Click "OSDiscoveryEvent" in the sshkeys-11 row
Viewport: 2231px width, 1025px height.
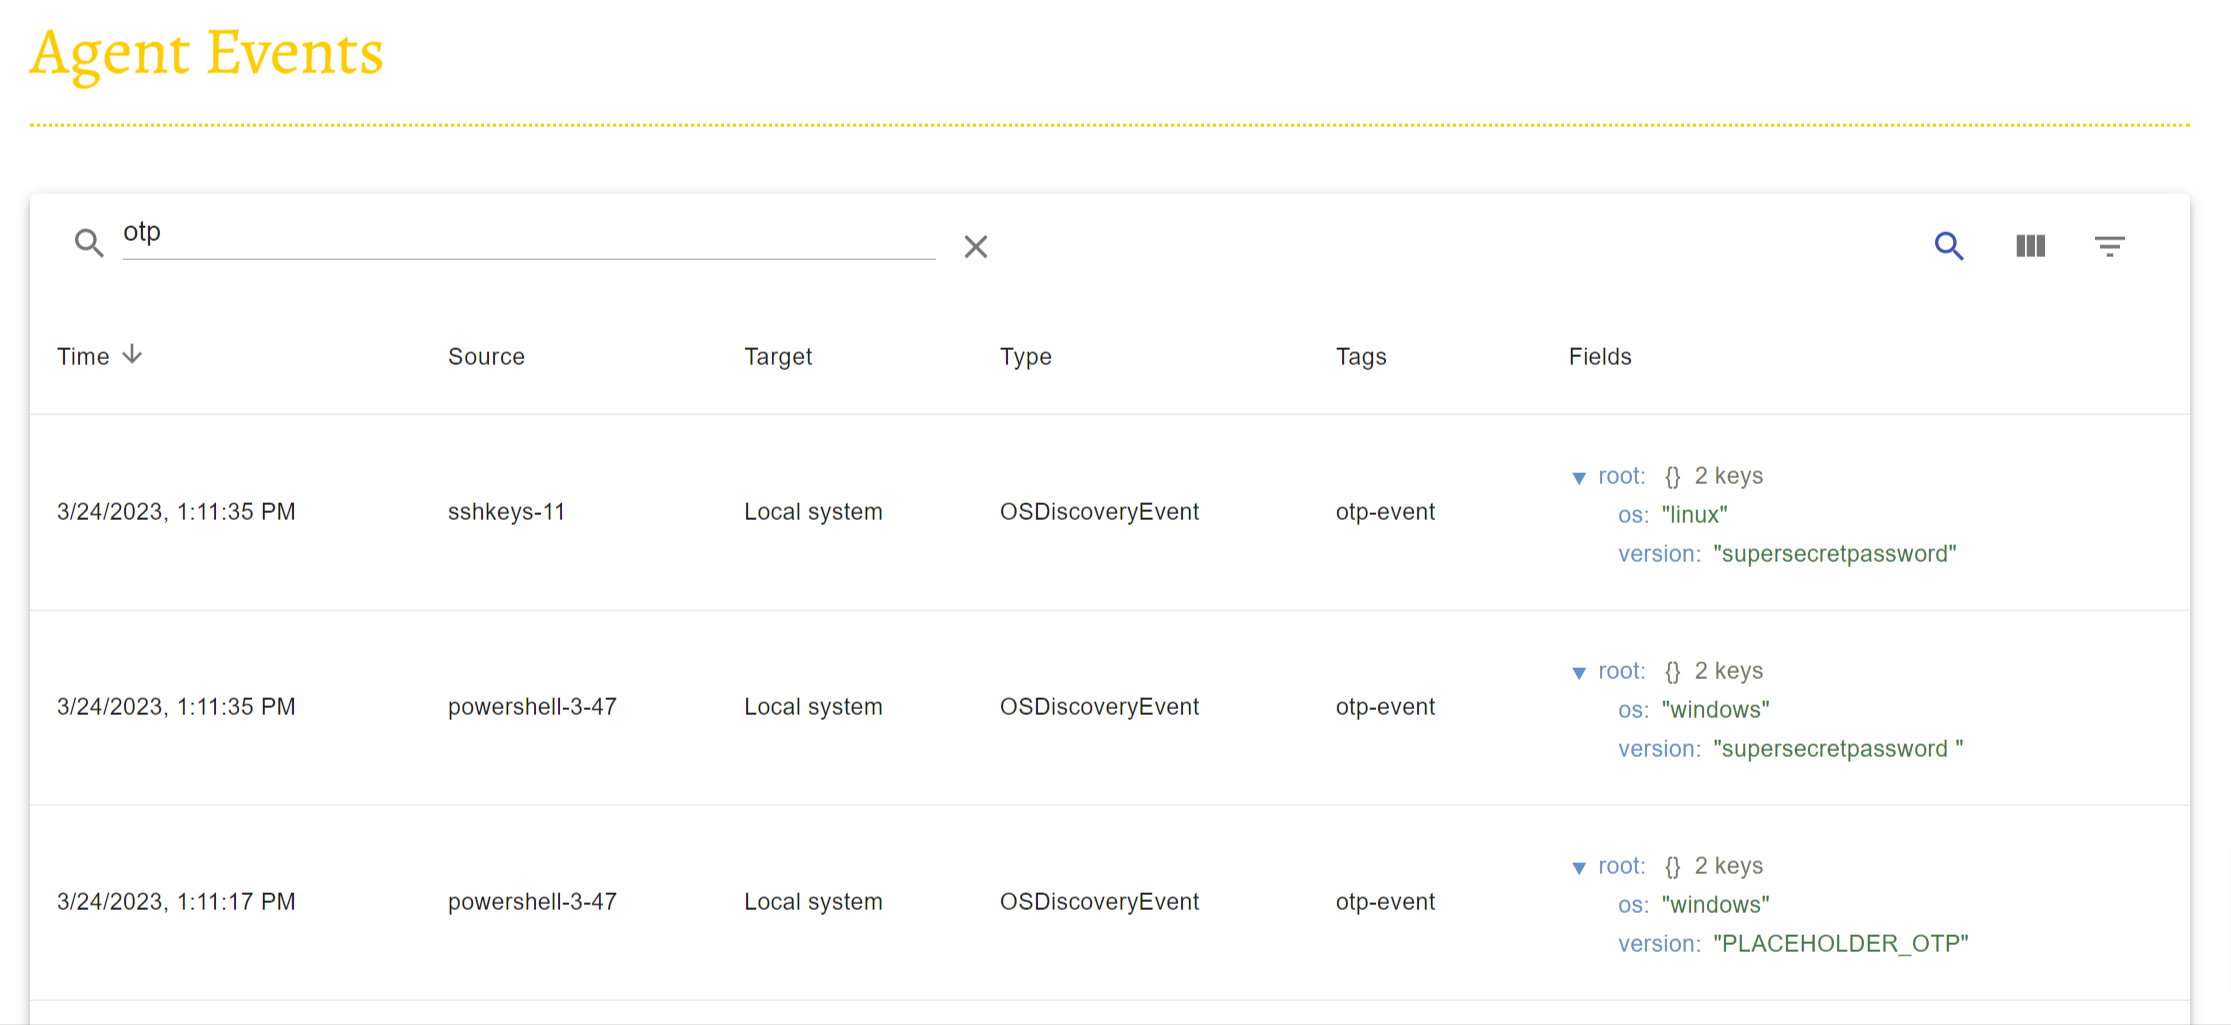click(x=1099, y=512)
